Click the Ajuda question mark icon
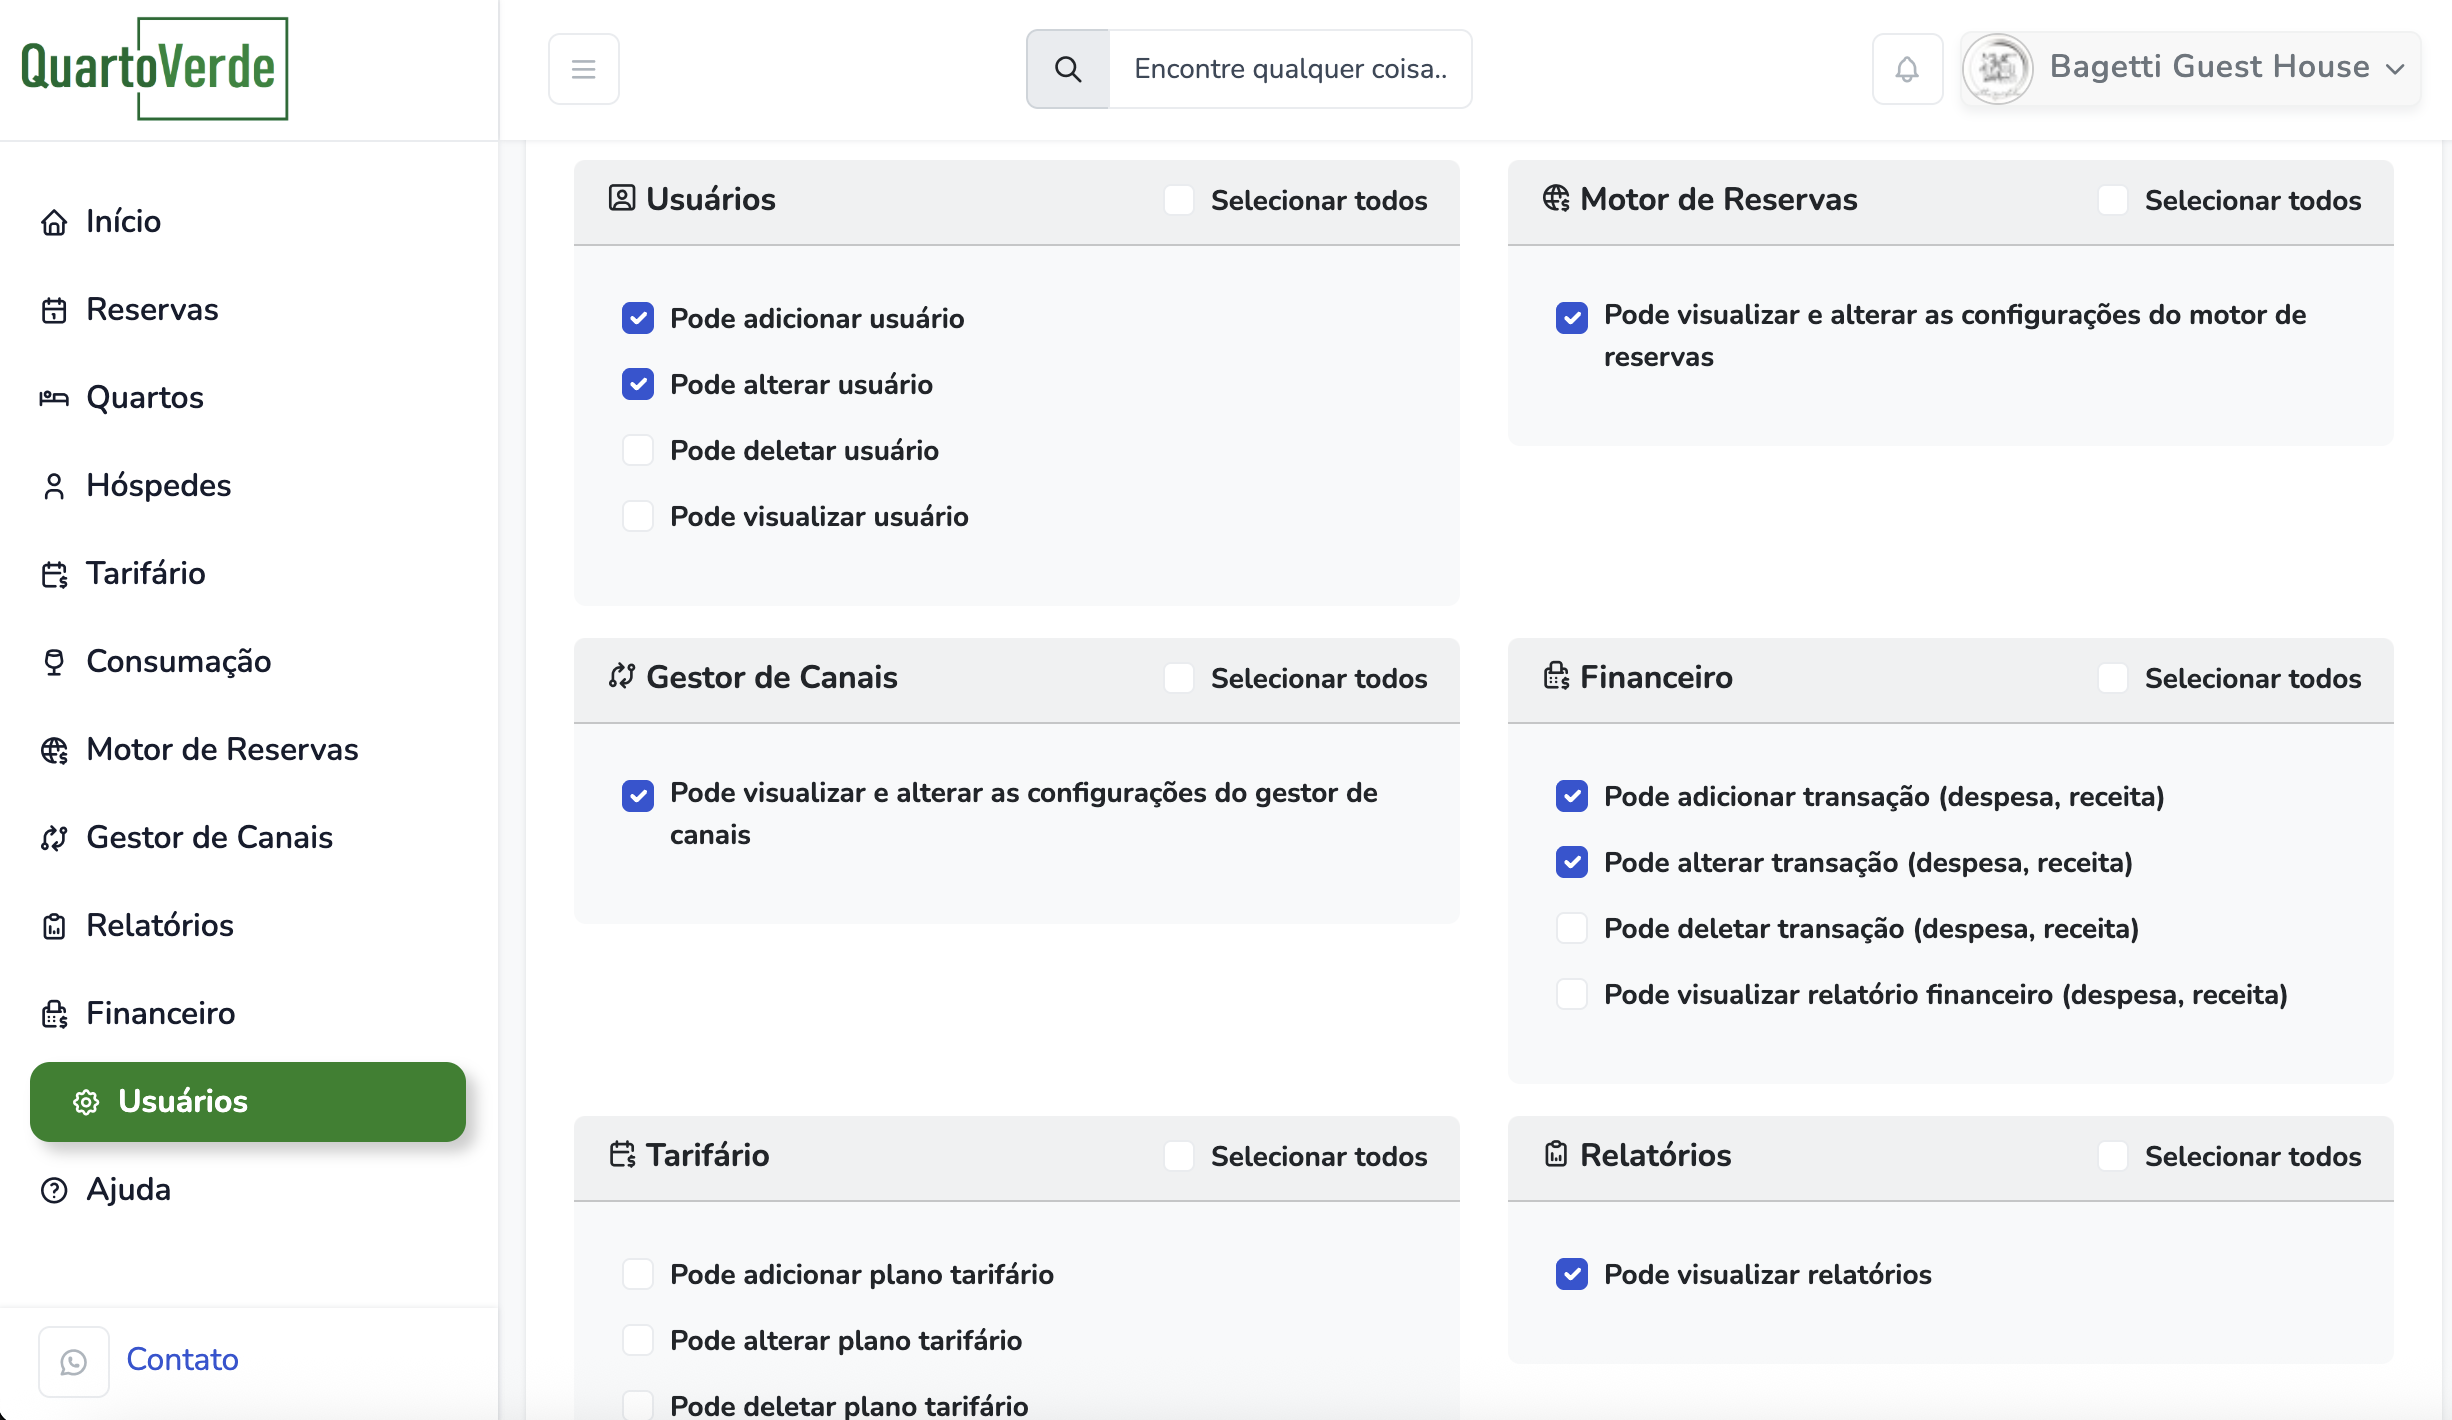This screenshot has width=2452, height=1420. (x=54, y=1190)
